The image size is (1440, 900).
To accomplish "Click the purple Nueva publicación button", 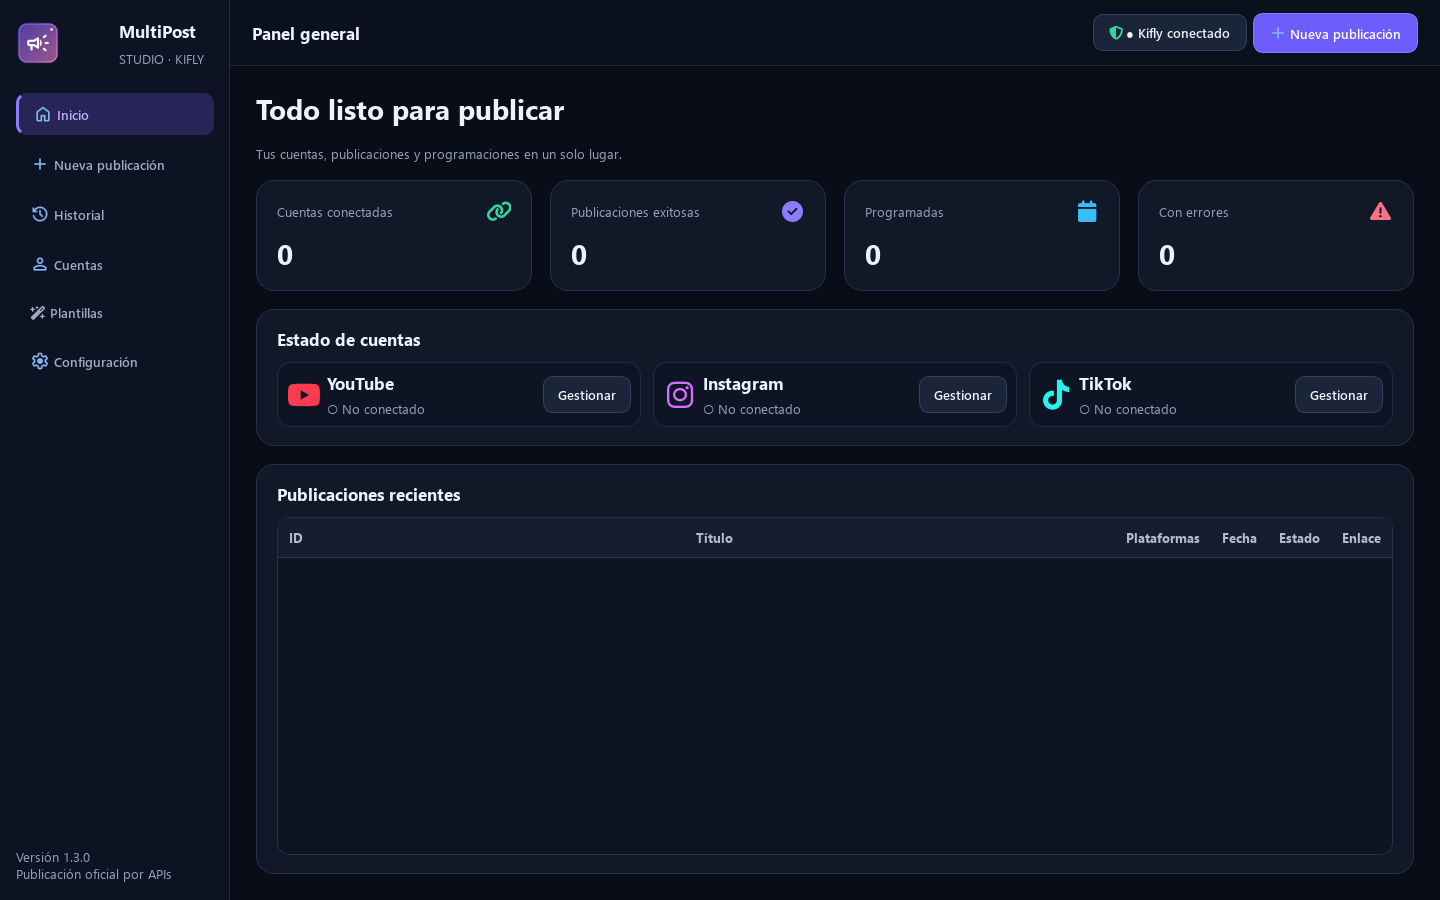I will (1335, 33).
